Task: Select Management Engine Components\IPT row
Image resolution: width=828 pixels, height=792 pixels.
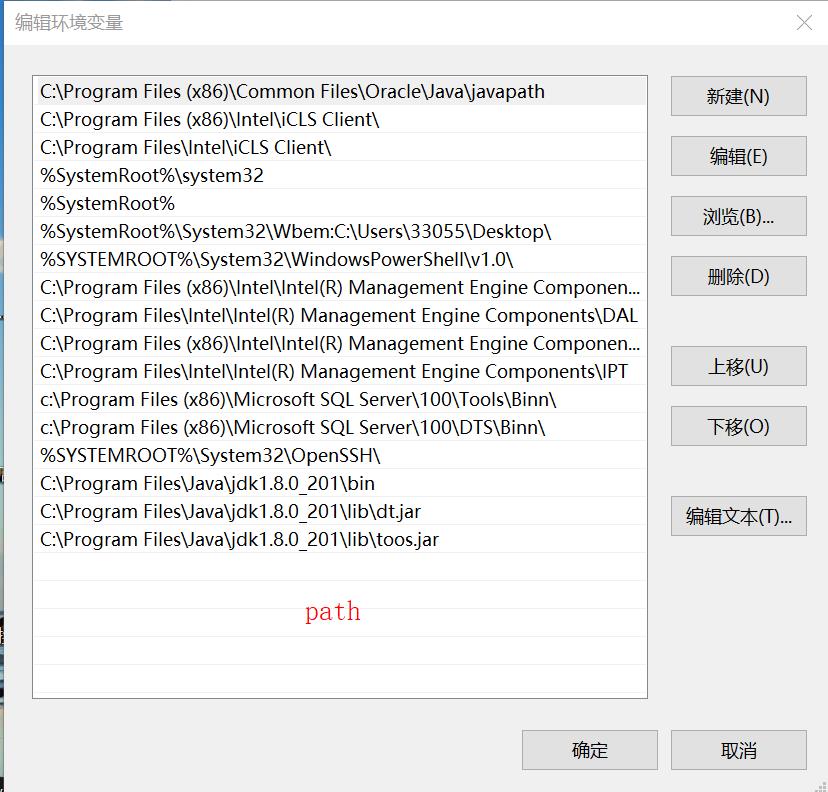Action: [x=340, y=371]
